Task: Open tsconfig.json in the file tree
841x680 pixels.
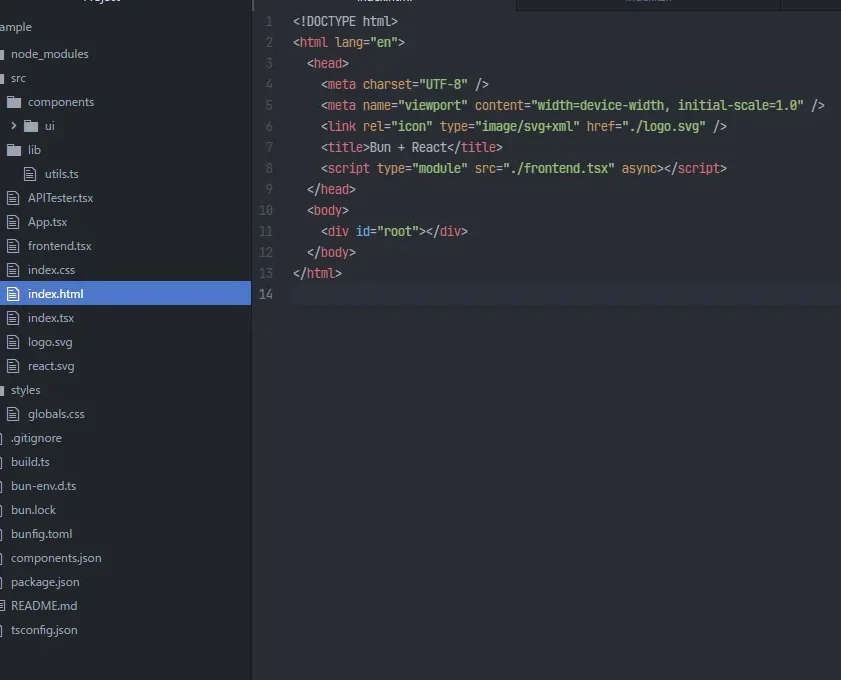Action: [44, 630]
